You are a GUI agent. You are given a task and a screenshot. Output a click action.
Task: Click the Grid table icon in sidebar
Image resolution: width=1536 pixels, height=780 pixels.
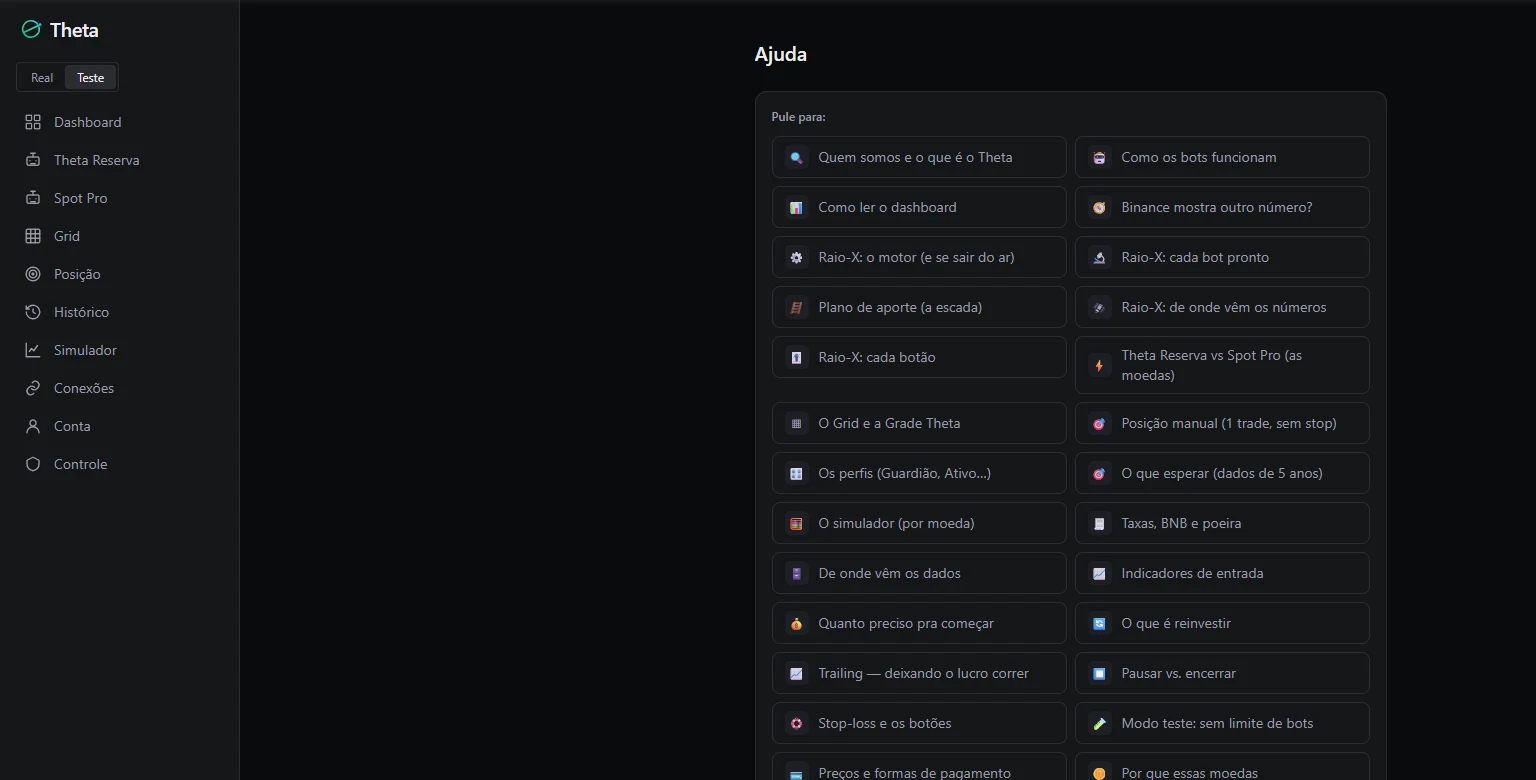coord(33,236)
